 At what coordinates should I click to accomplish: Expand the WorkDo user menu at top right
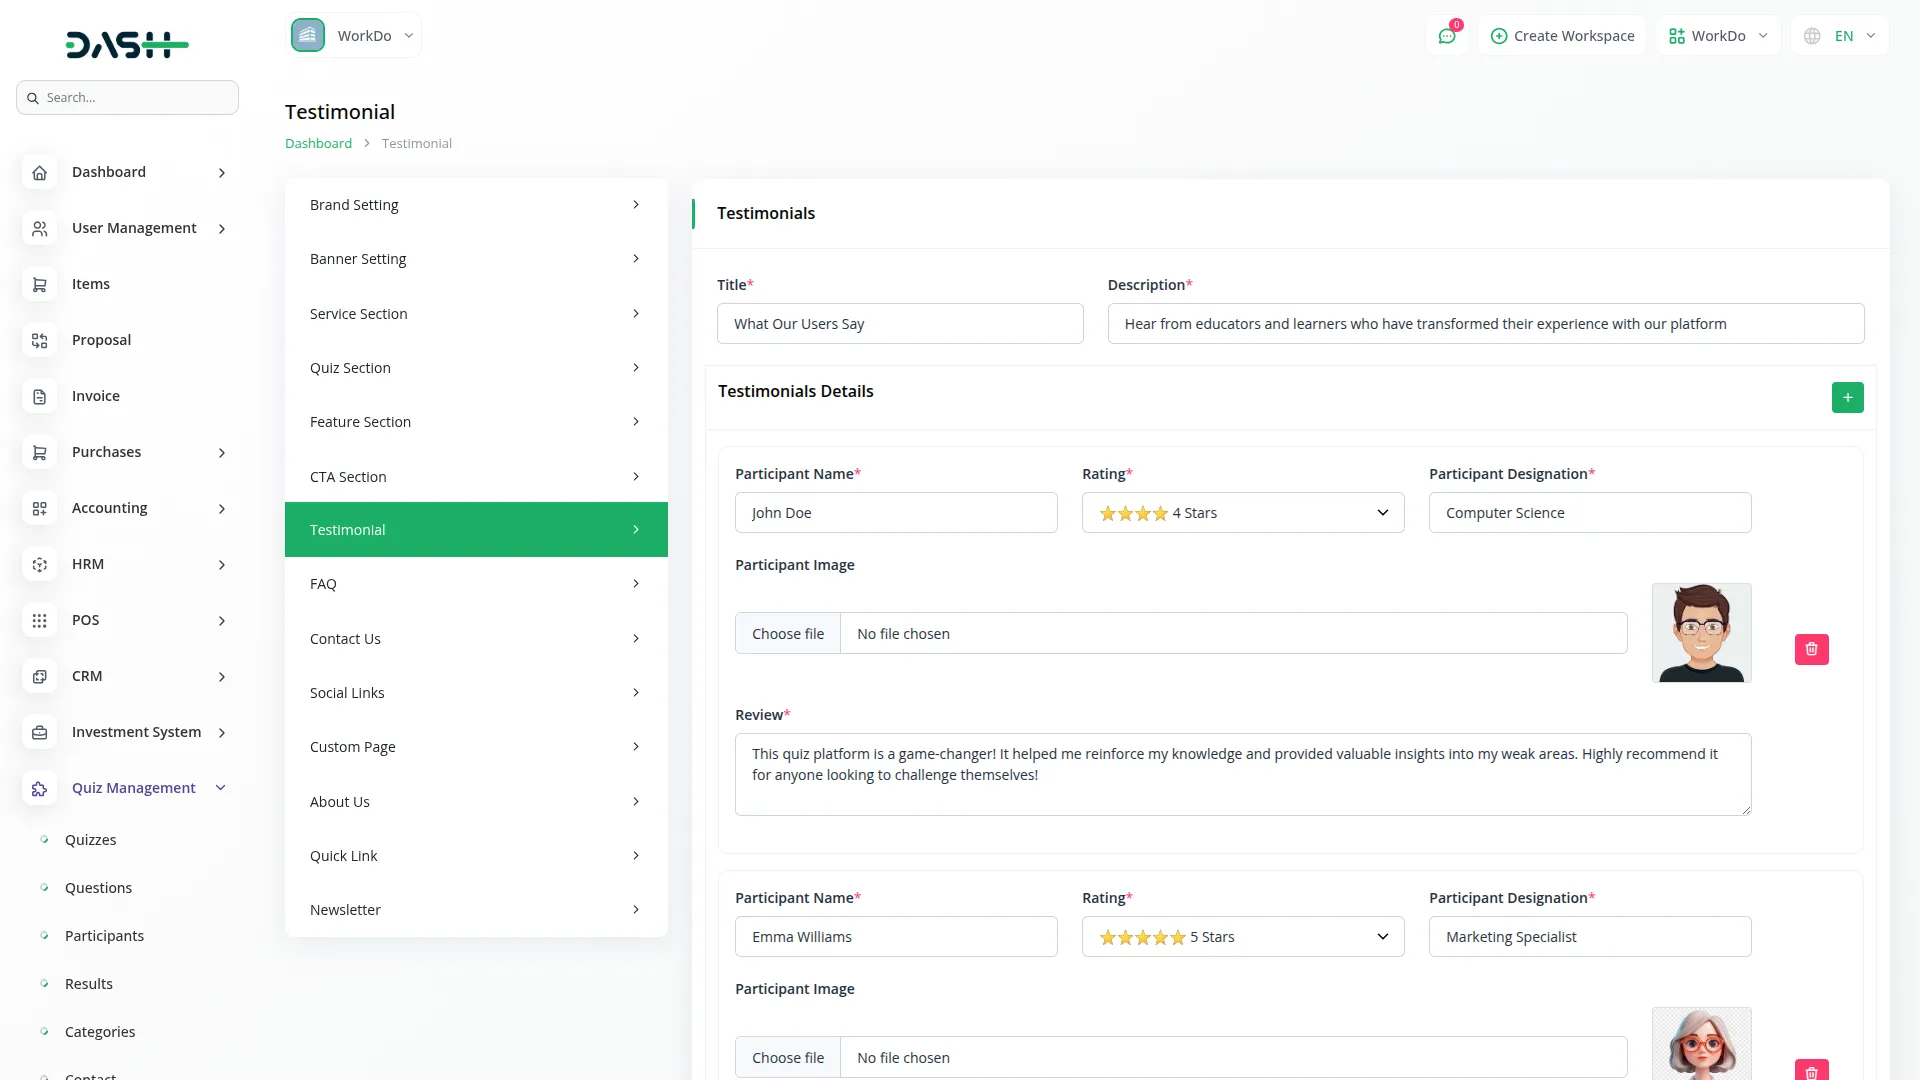click(x=1718, y=36)
